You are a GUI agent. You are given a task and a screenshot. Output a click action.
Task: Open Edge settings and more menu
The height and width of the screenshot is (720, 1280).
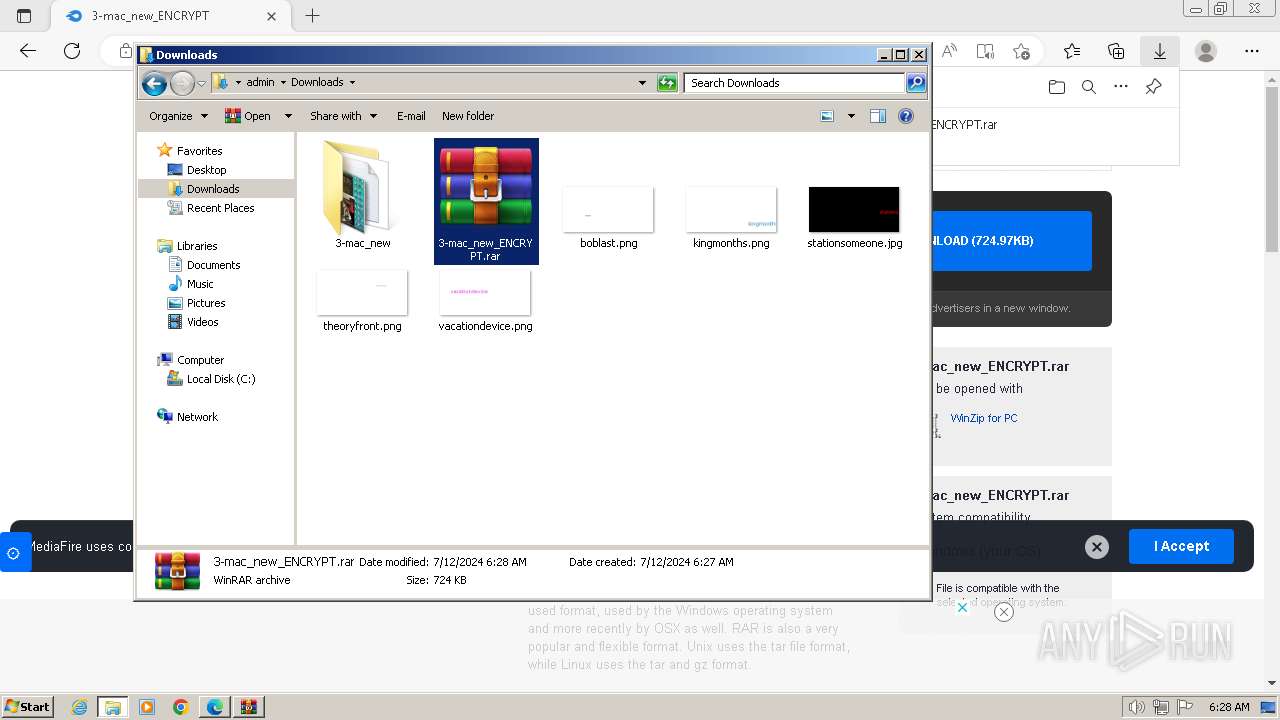point(1252,51)
